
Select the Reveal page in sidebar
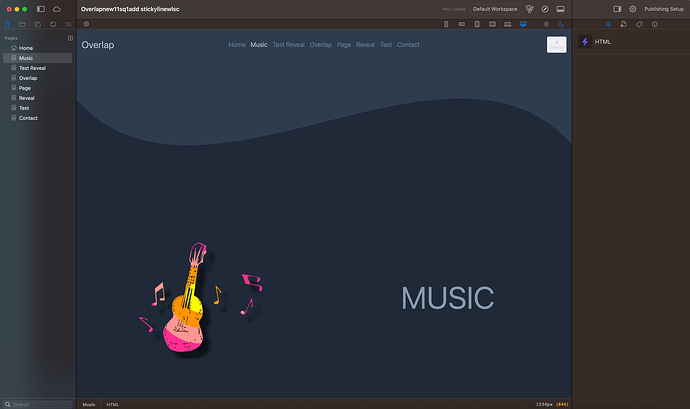[x=37, y=98]
